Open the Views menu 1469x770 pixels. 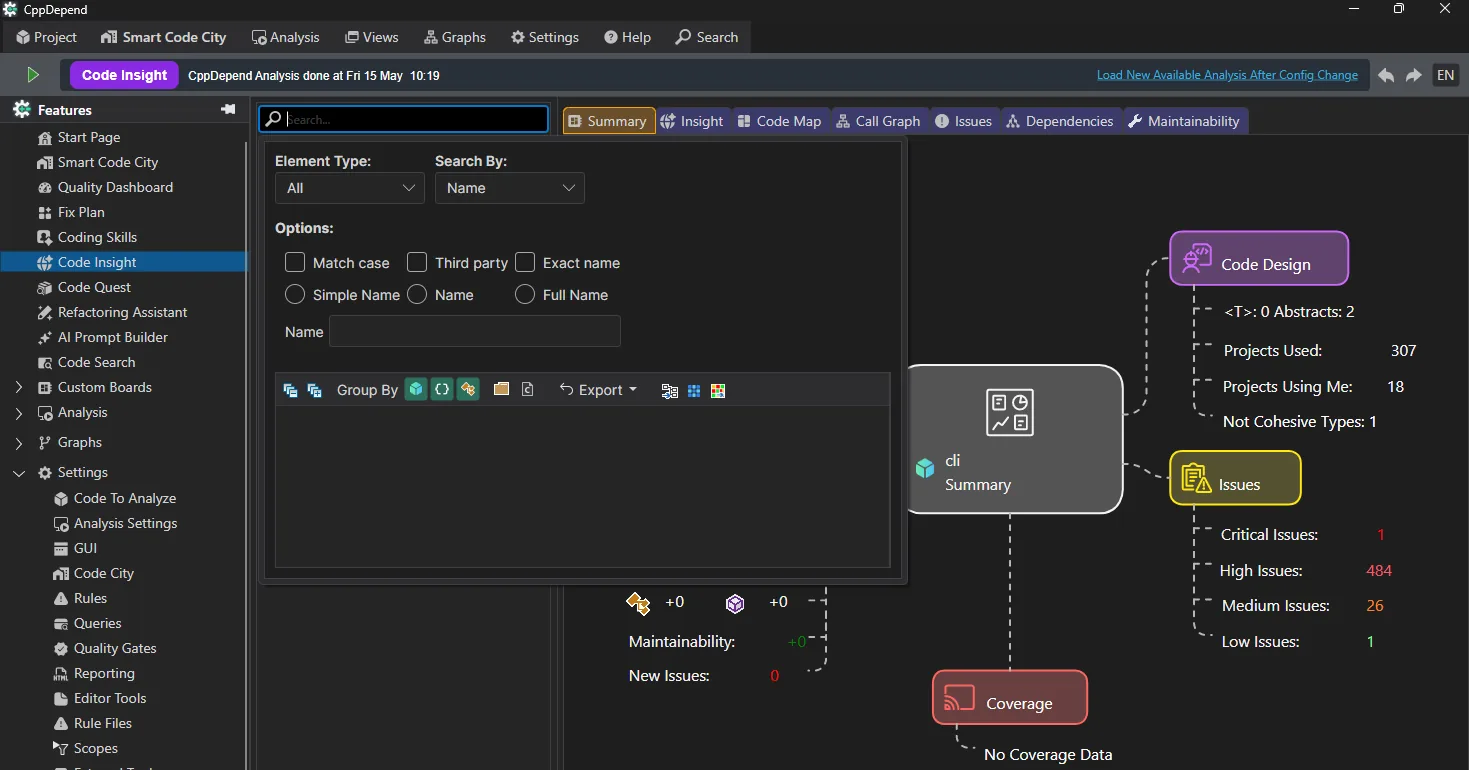371,37
